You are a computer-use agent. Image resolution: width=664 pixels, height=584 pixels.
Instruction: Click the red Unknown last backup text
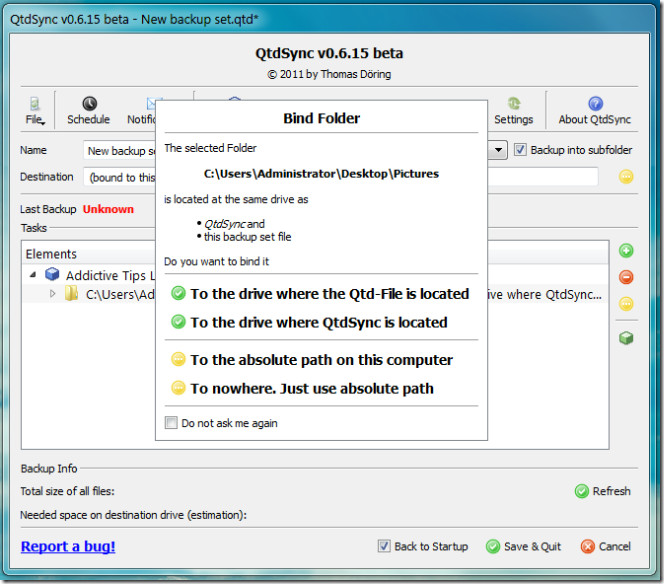(108, 209)
